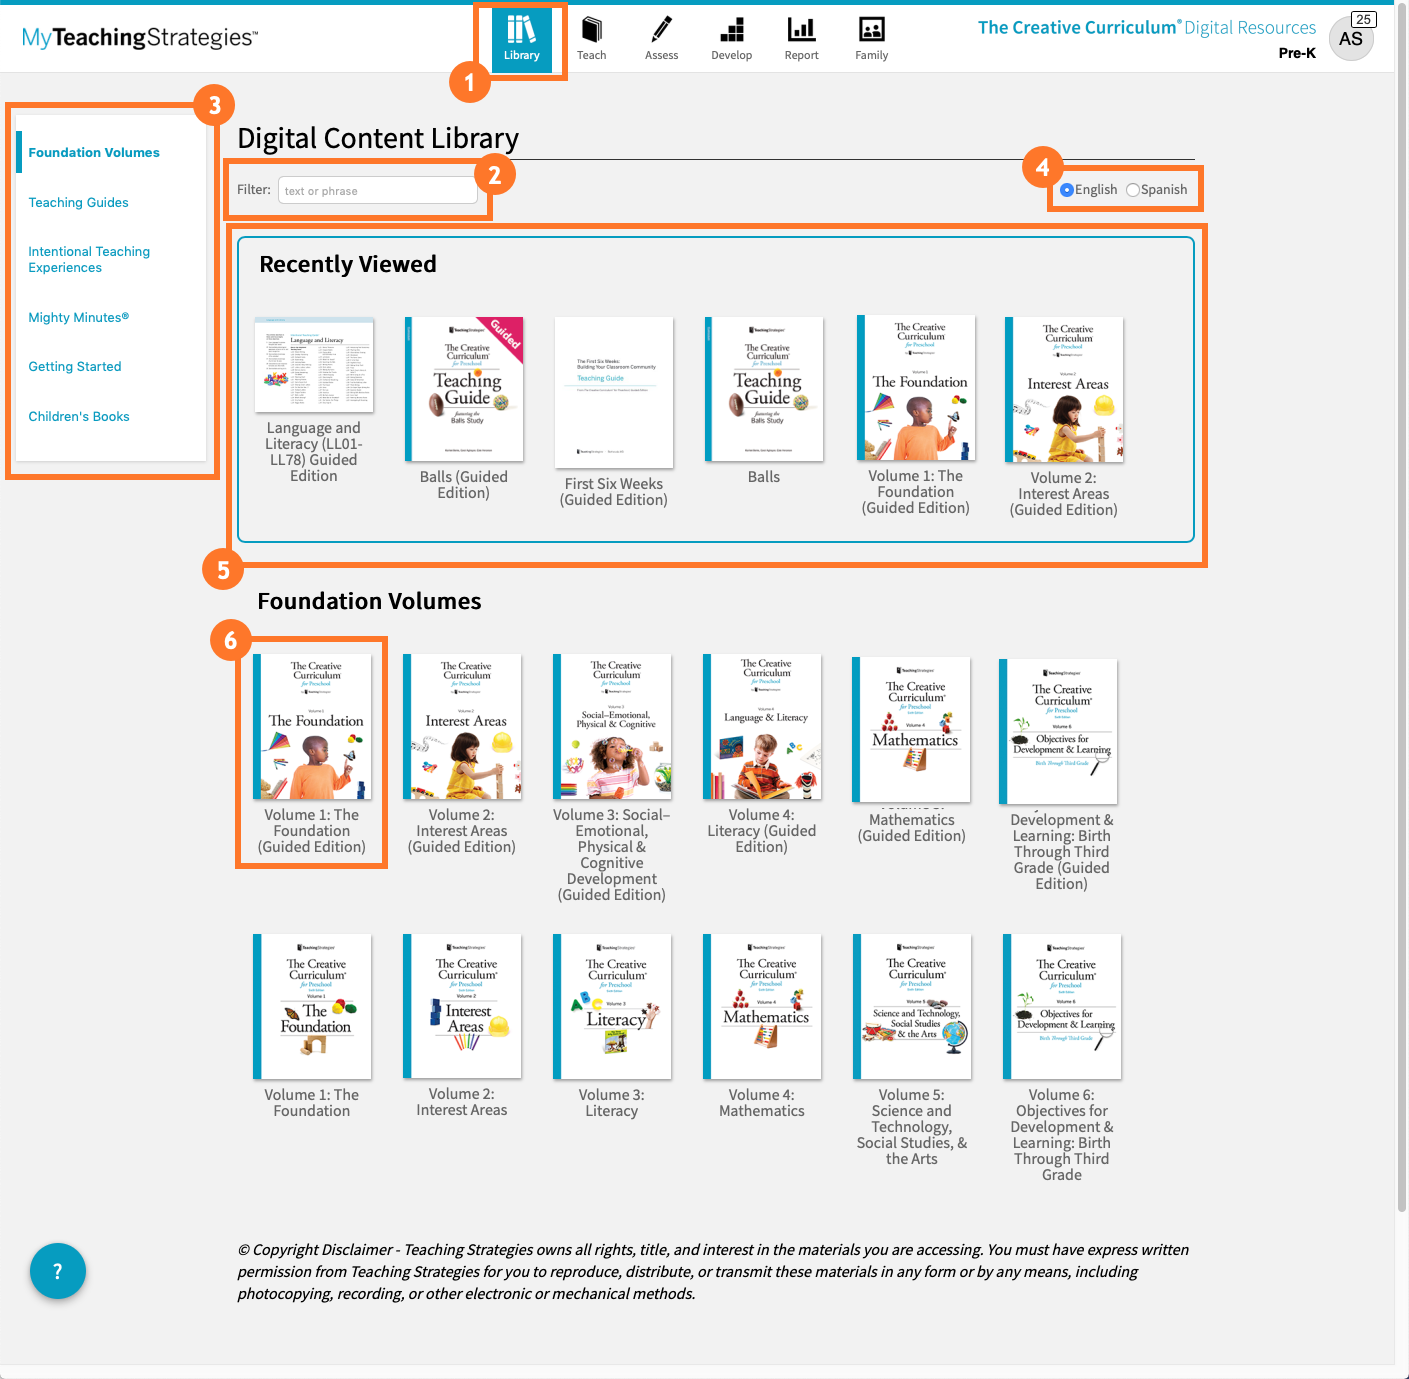Select the English language radio button
Screen dimensions: 1409x1379
coord(1067,189)
